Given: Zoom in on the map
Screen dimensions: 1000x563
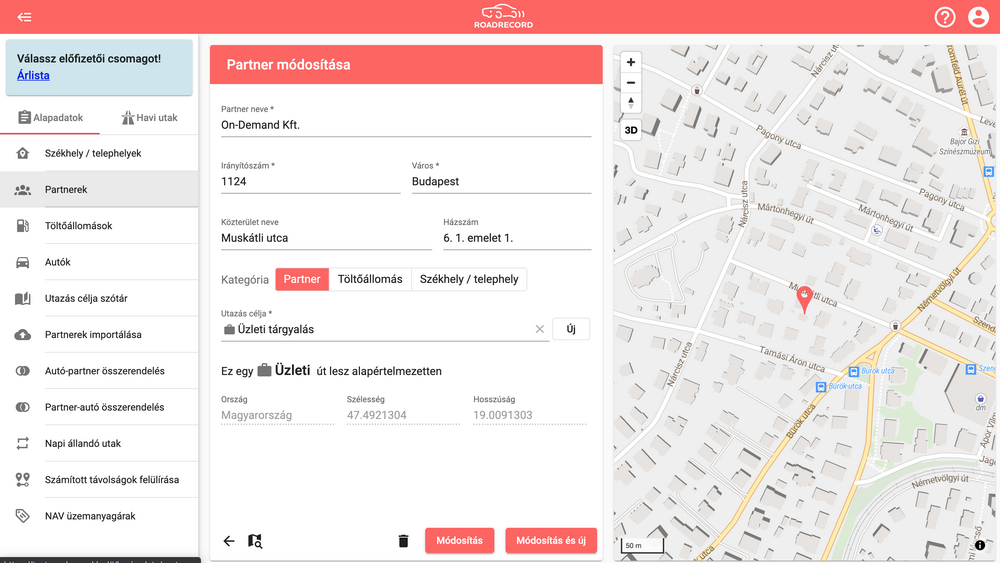Looking at the screenshot, I should tap(631, 62).
